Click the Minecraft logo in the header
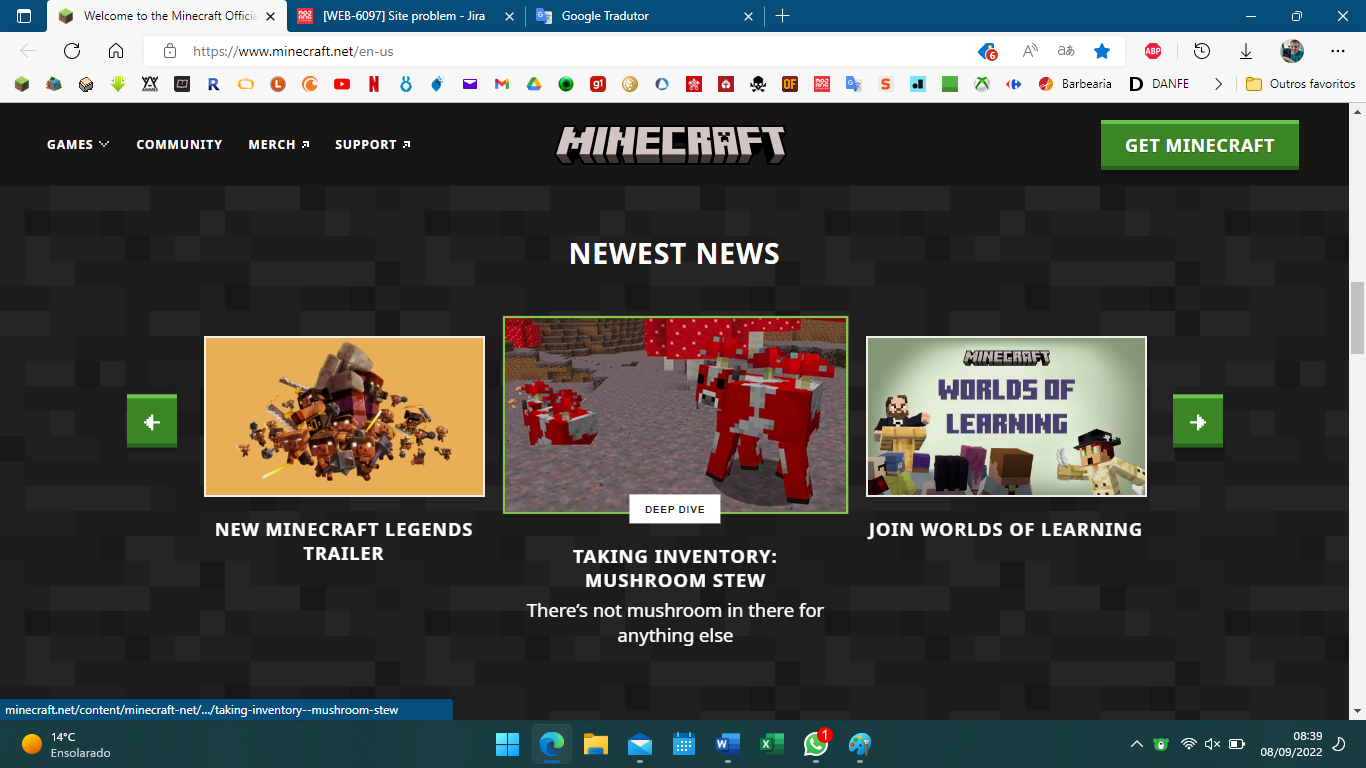 click(x=671, y=145)
